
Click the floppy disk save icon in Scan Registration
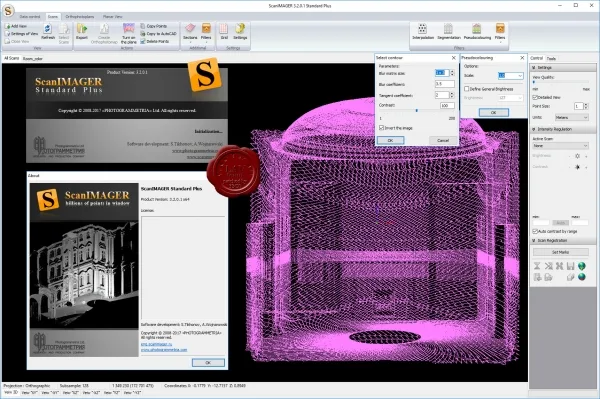click(x=571, y=266)
